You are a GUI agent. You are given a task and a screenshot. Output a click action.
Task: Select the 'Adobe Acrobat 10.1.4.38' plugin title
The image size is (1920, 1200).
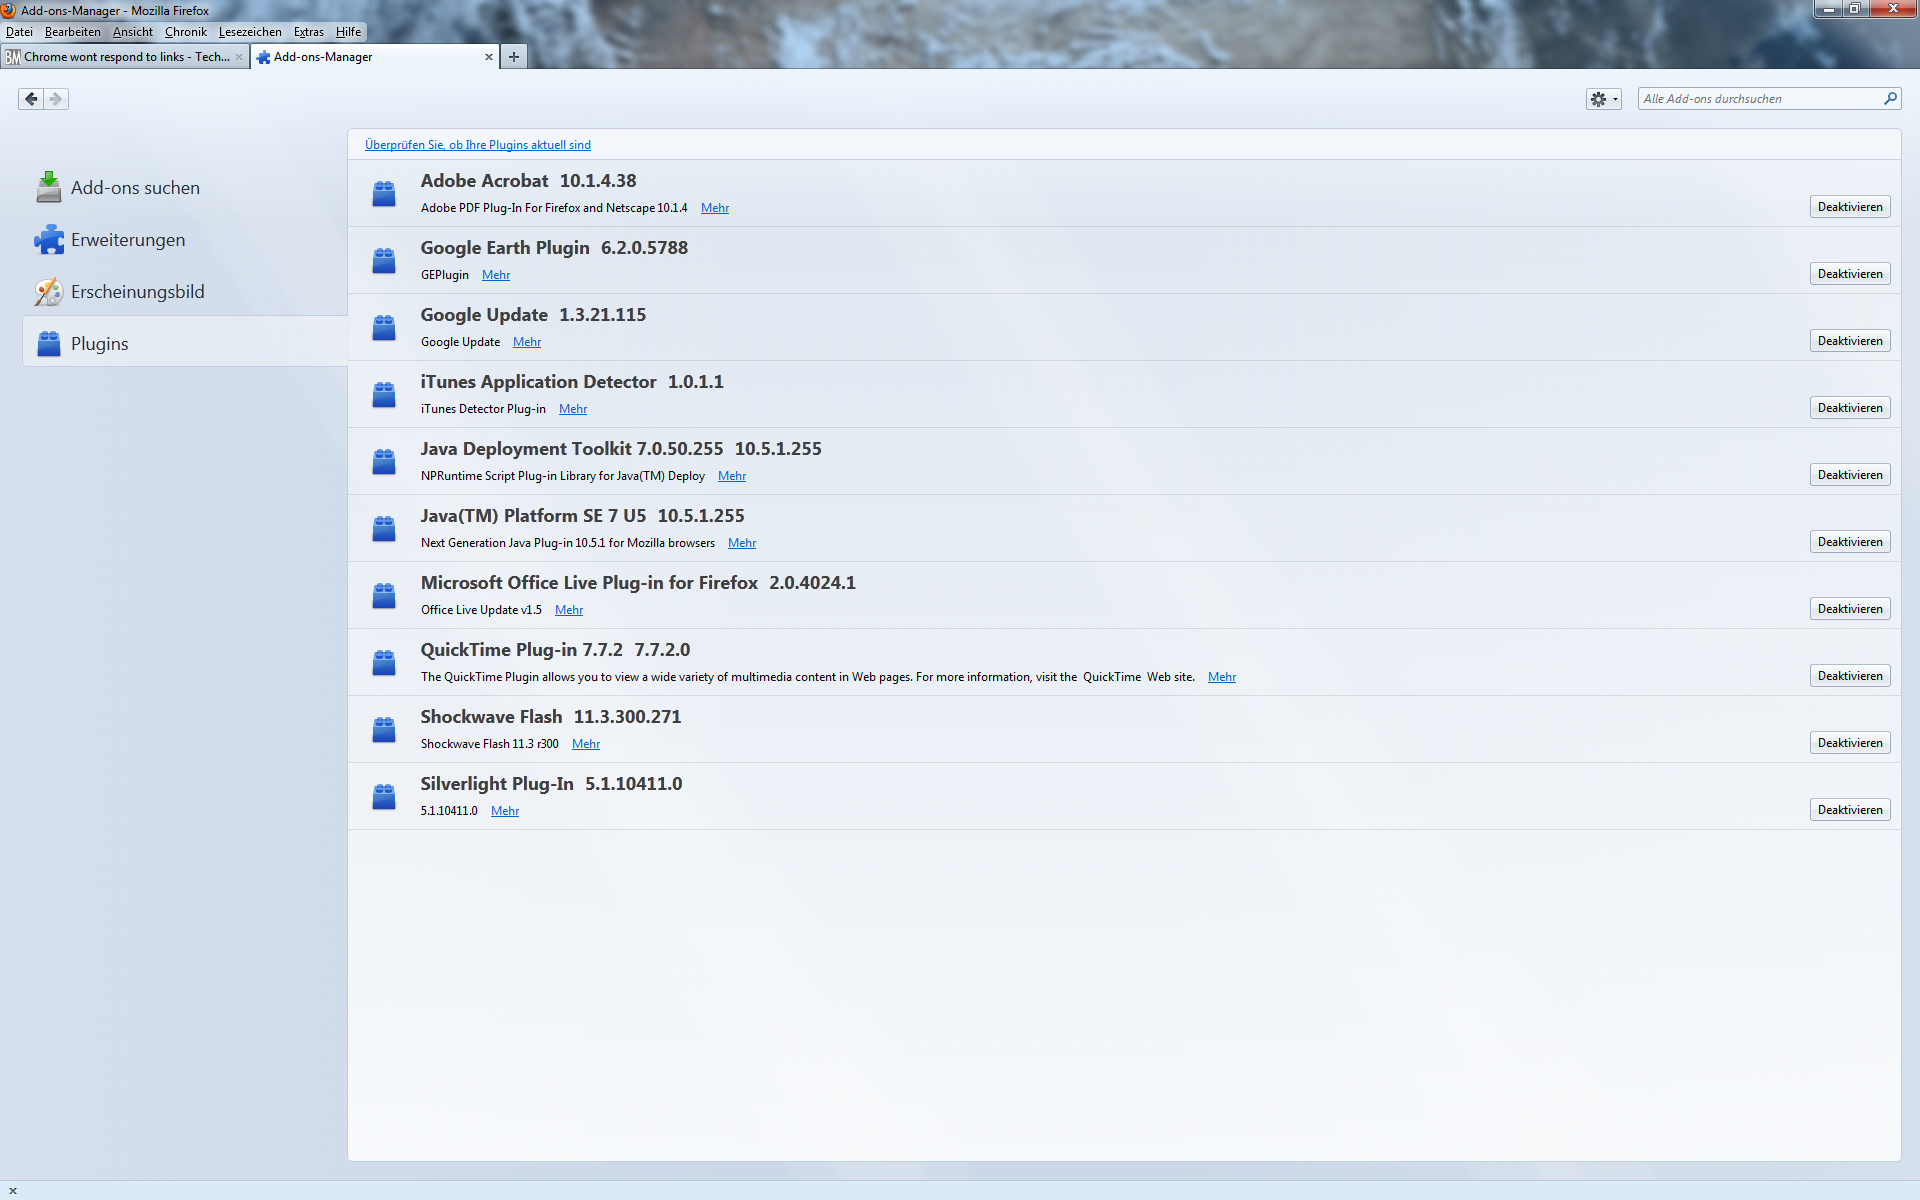click(x=528, y=181)
